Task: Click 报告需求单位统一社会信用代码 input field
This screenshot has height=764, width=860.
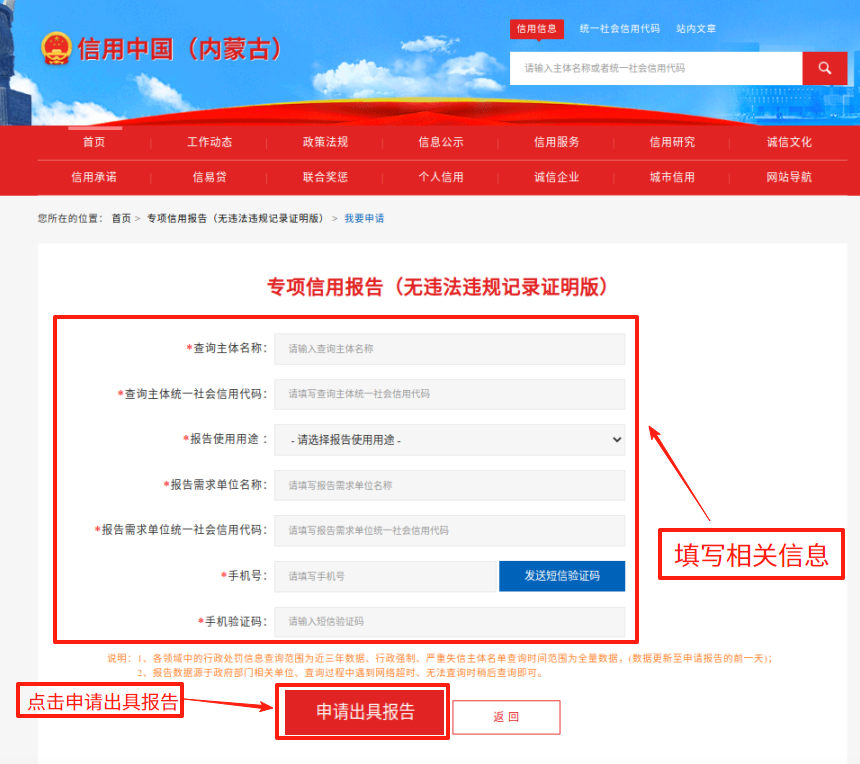Action: (449, 530)
